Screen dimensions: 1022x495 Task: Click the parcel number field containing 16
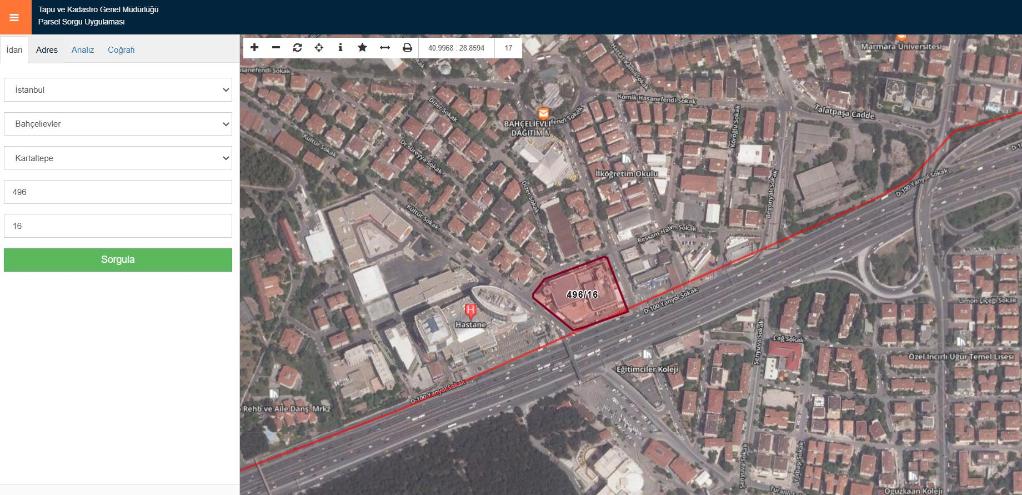coord(118,226)
